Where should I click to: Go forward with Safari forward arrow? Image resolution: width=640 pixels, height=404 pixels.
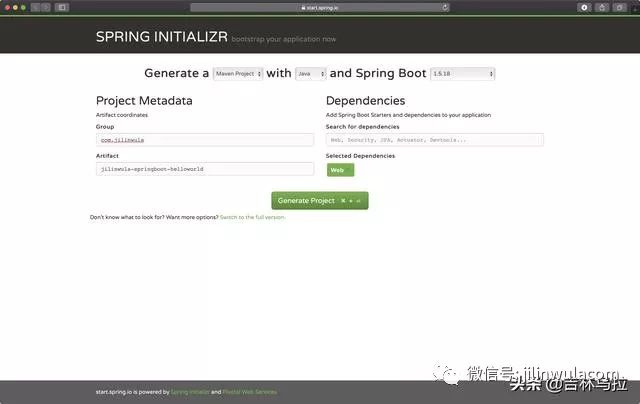pos(46,7)
